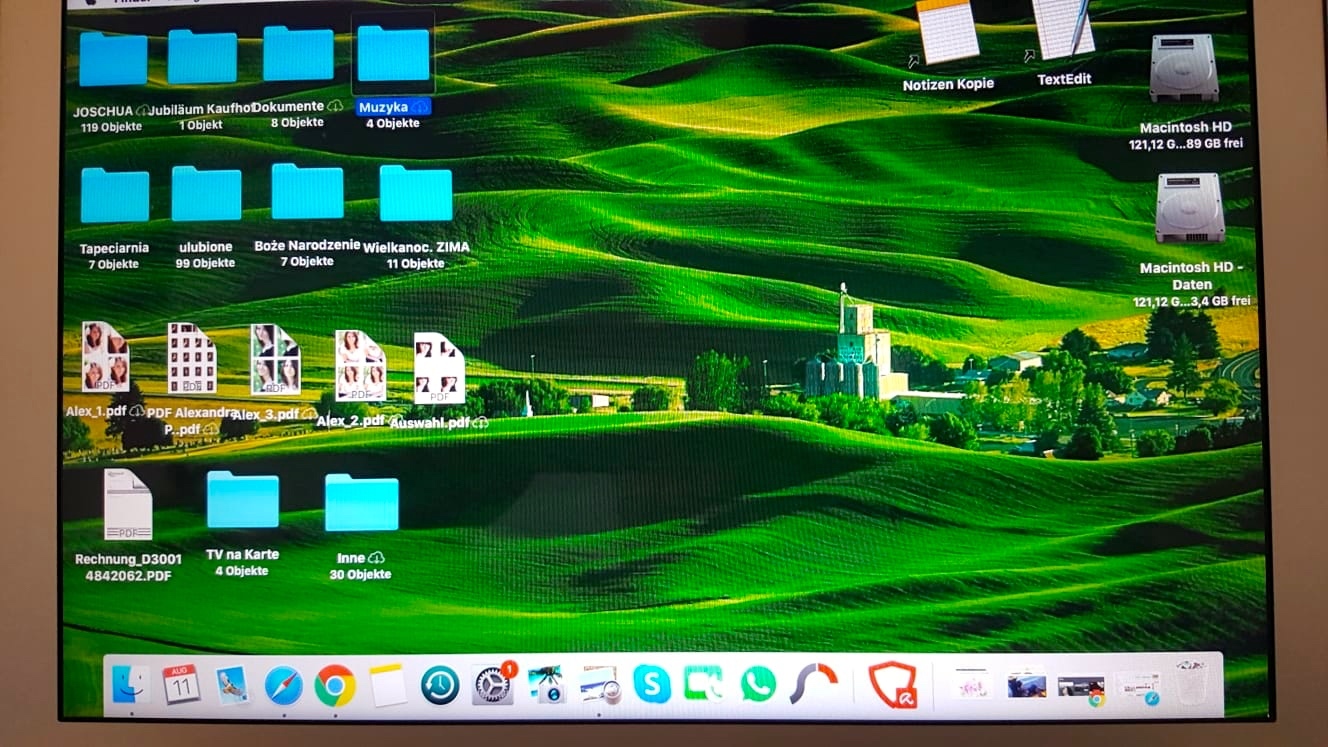Open the Trash in the Dock

pyautogui.click(x=1191, y=684)
